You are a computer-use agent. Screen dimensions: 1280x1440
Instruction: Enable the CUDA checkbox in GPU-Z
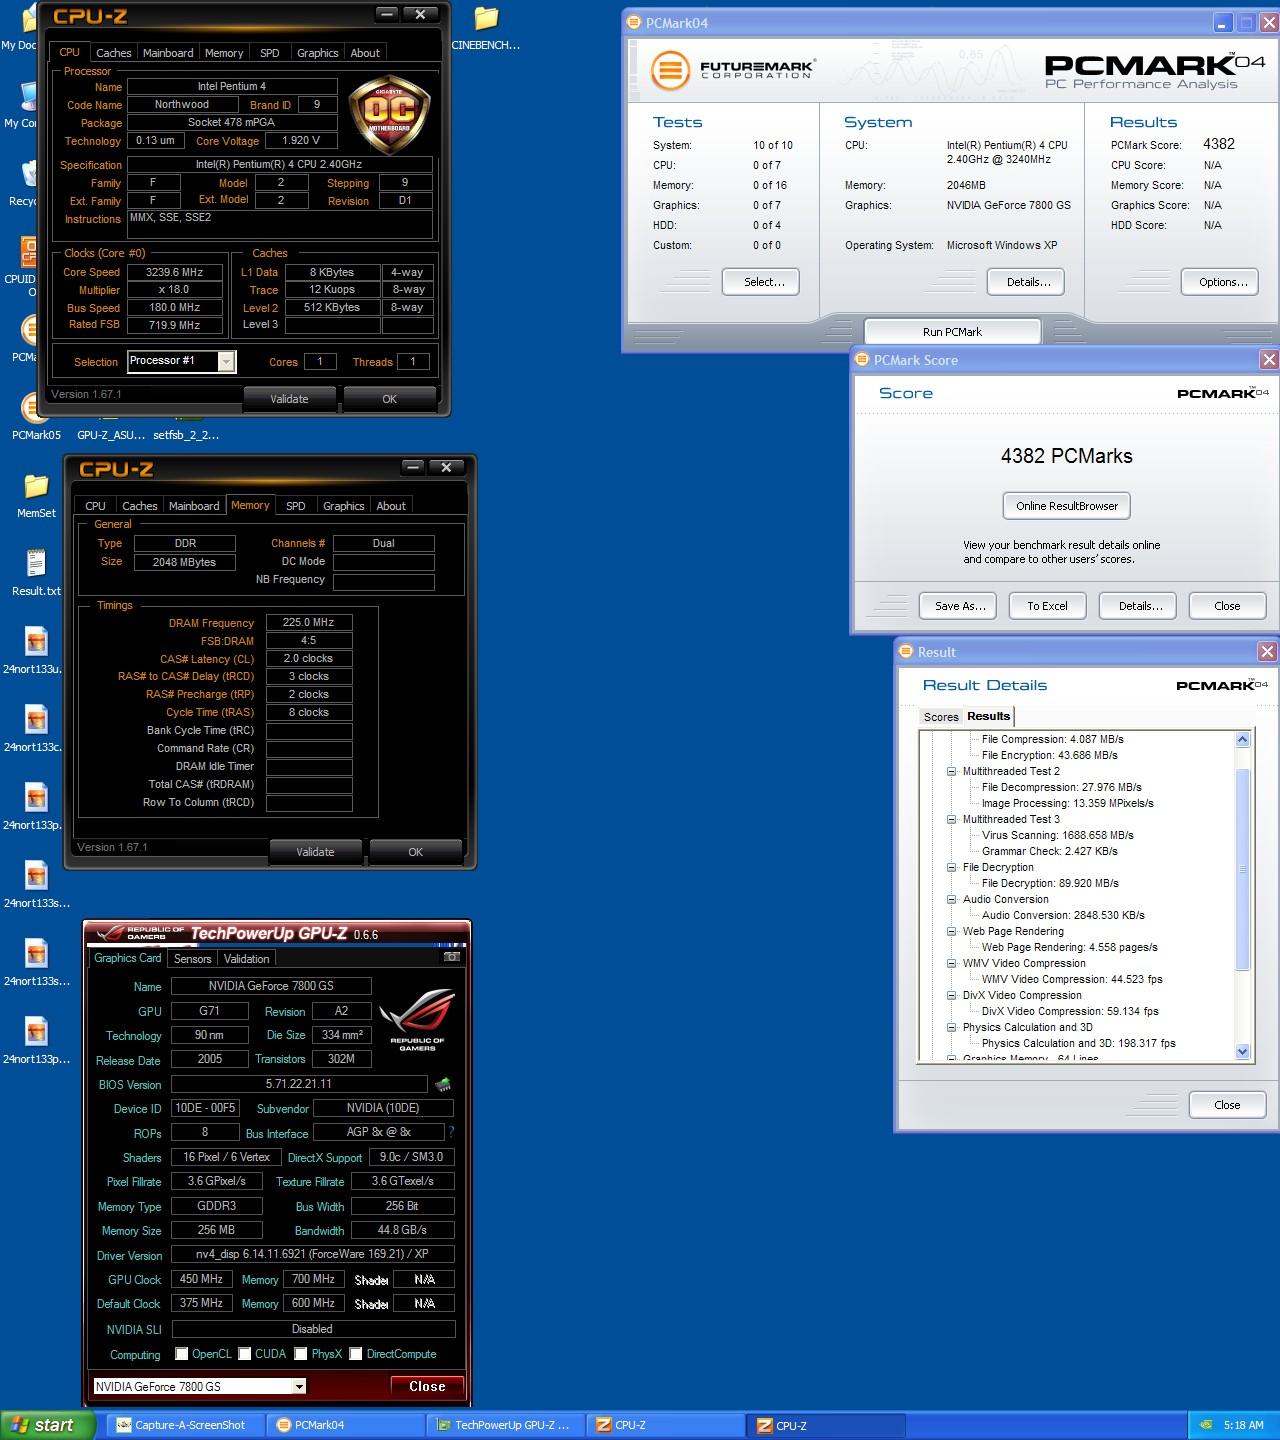pyautogui.click(x=244, y=1354)
